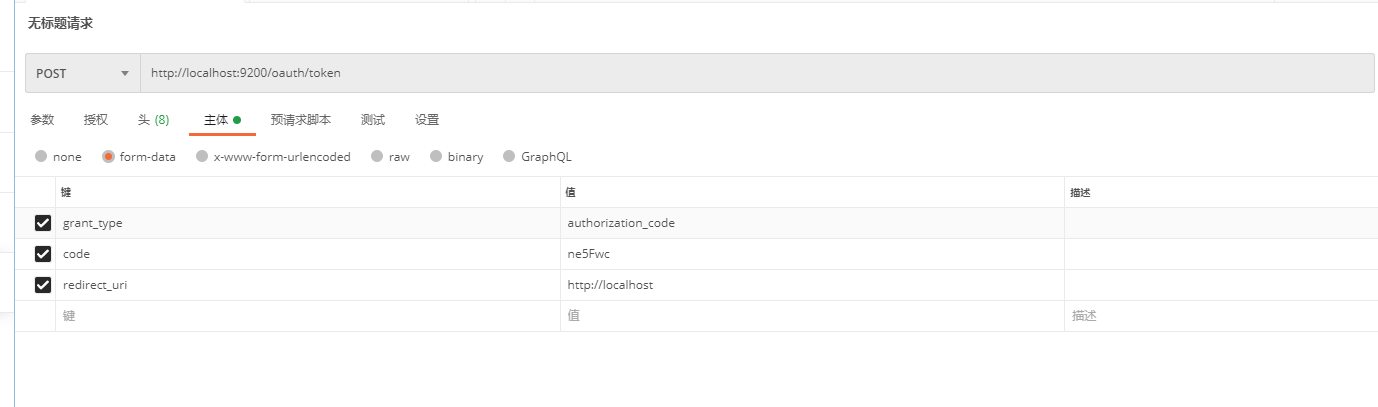This screenshot has width=1378, height=407.
Task: Switch to the 参数 tab
Action: coord(42,120)
